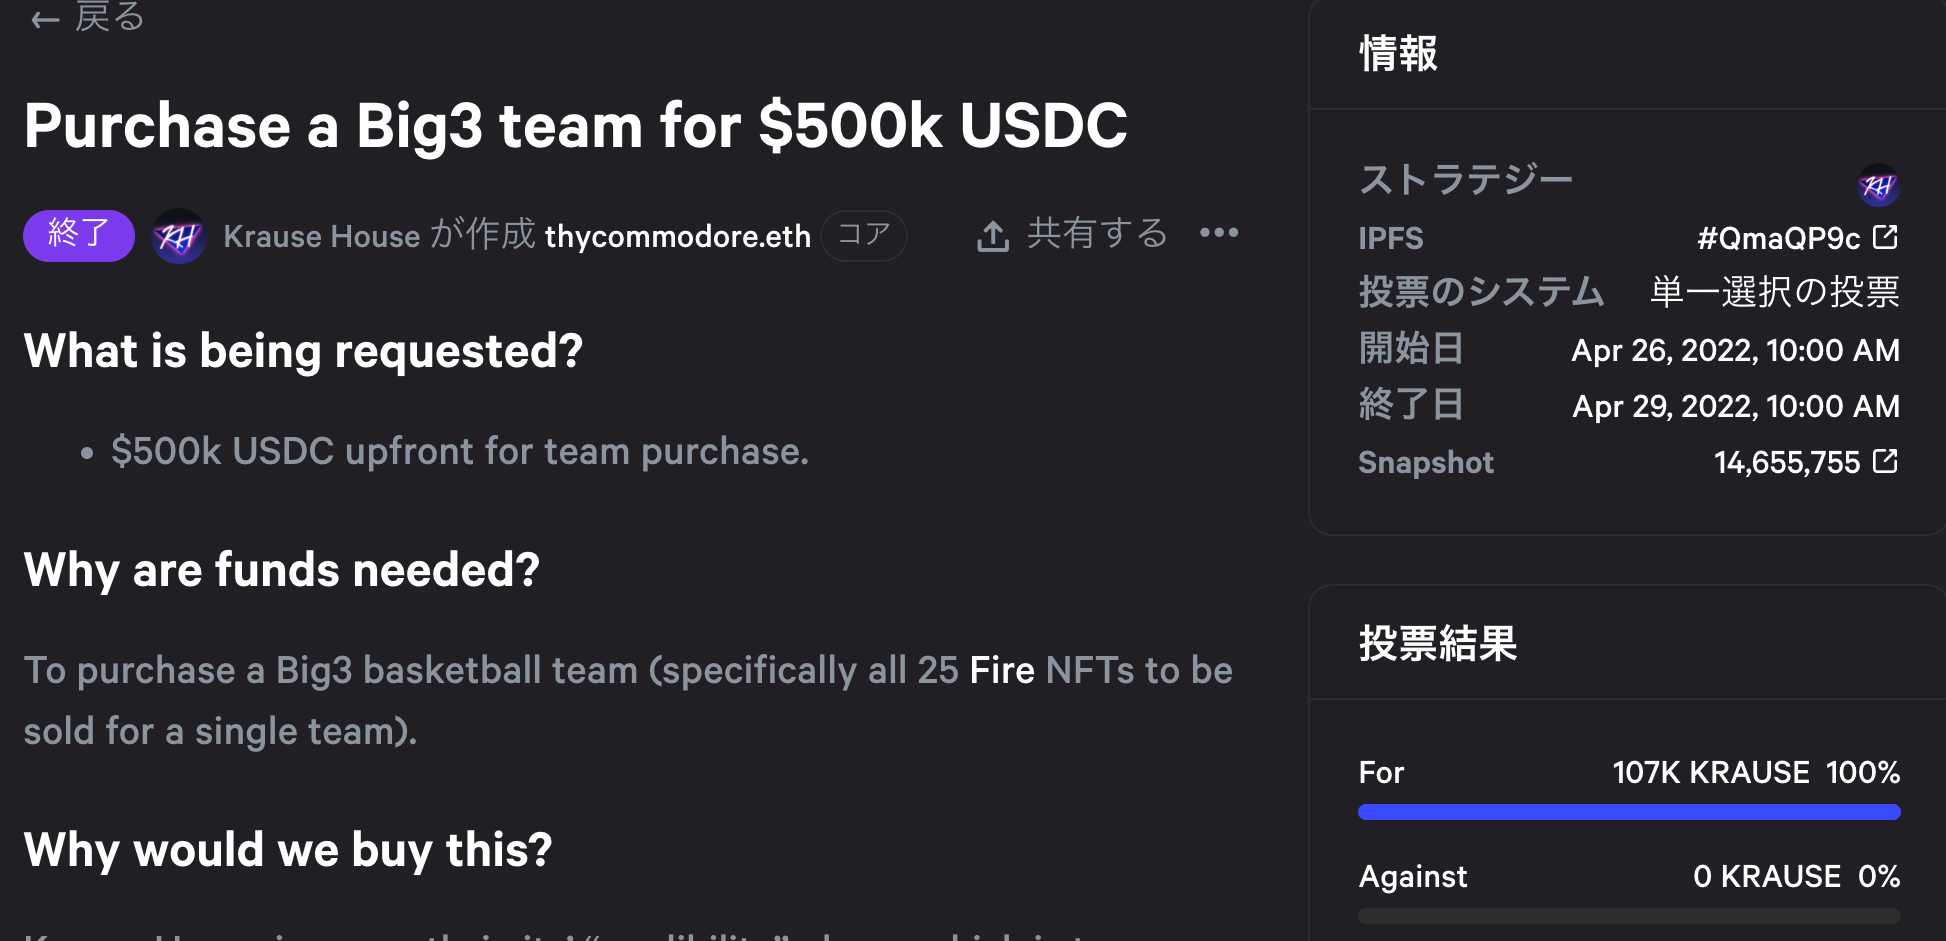Open thycommodore.eth author profile
Screen dimensions: 1946x941
click(x=678, y=236)
